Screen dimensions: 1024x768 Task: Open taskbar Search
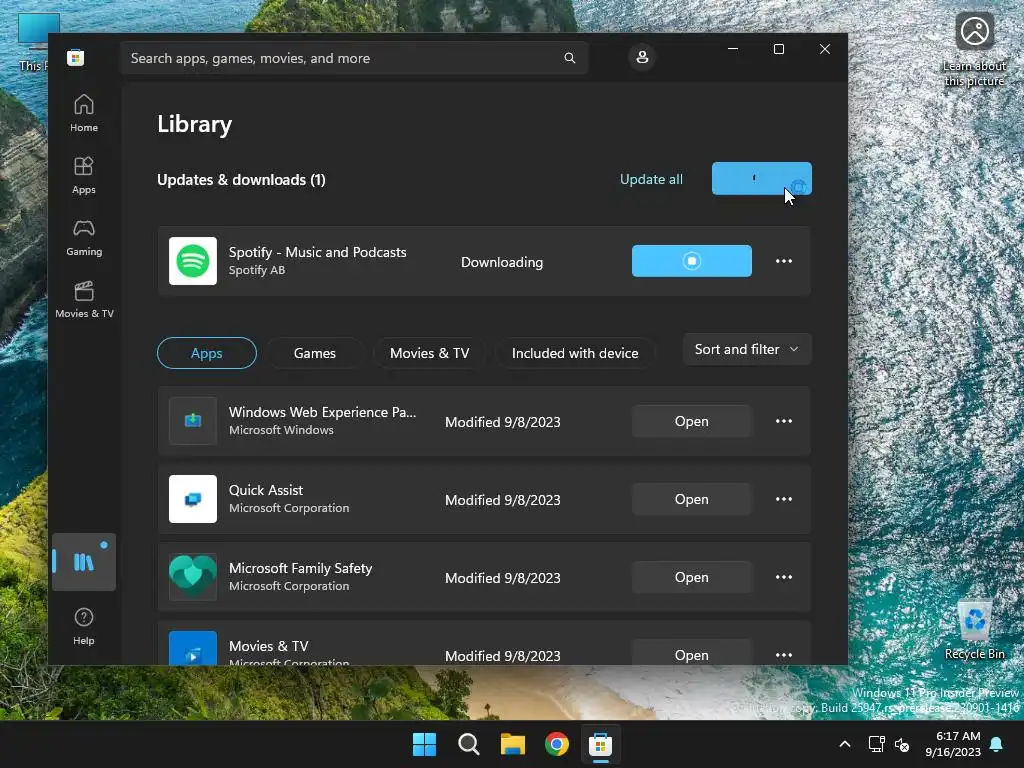click(468, 744)
